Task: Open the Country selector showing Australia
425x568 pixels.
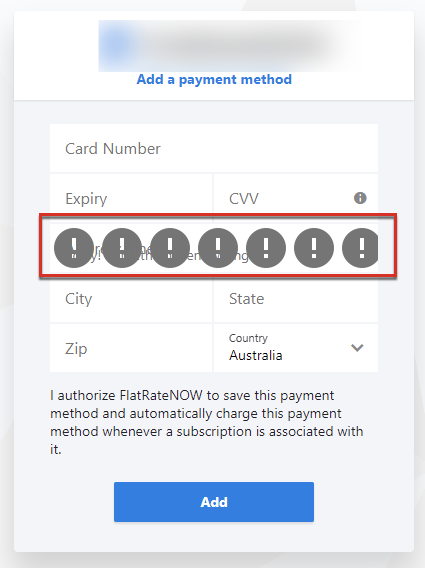Action: (x=296, y=348)
